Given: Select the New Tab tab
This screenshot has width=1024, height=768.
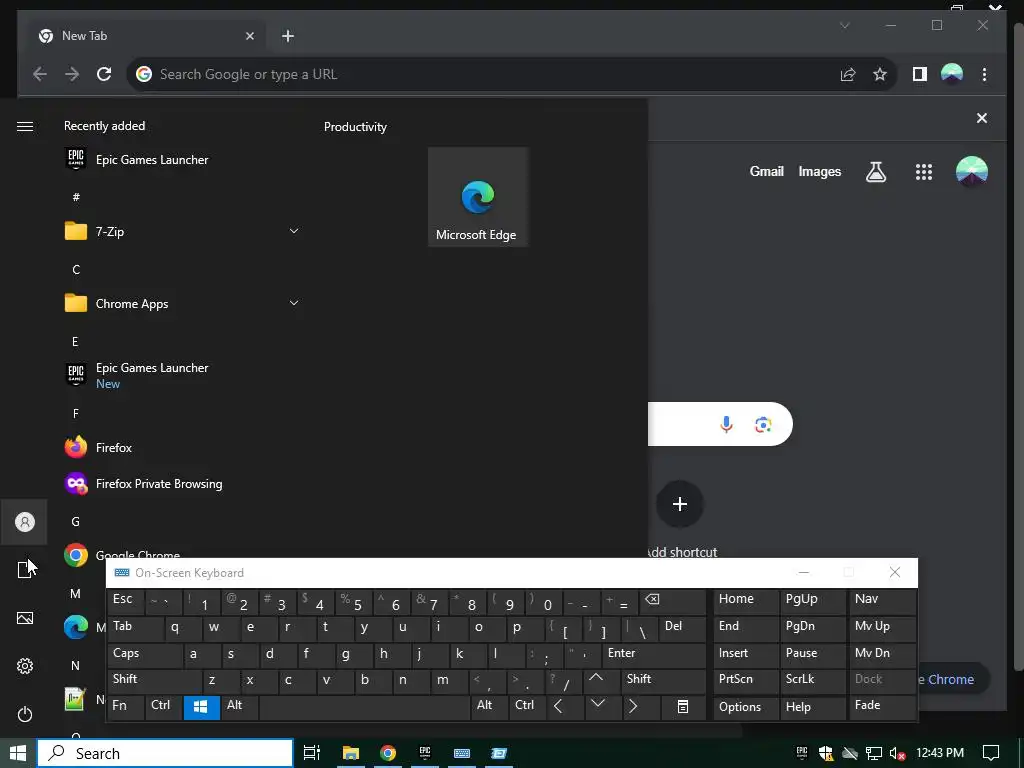Looking at the screenshot, I should click(x=148, y=36).
